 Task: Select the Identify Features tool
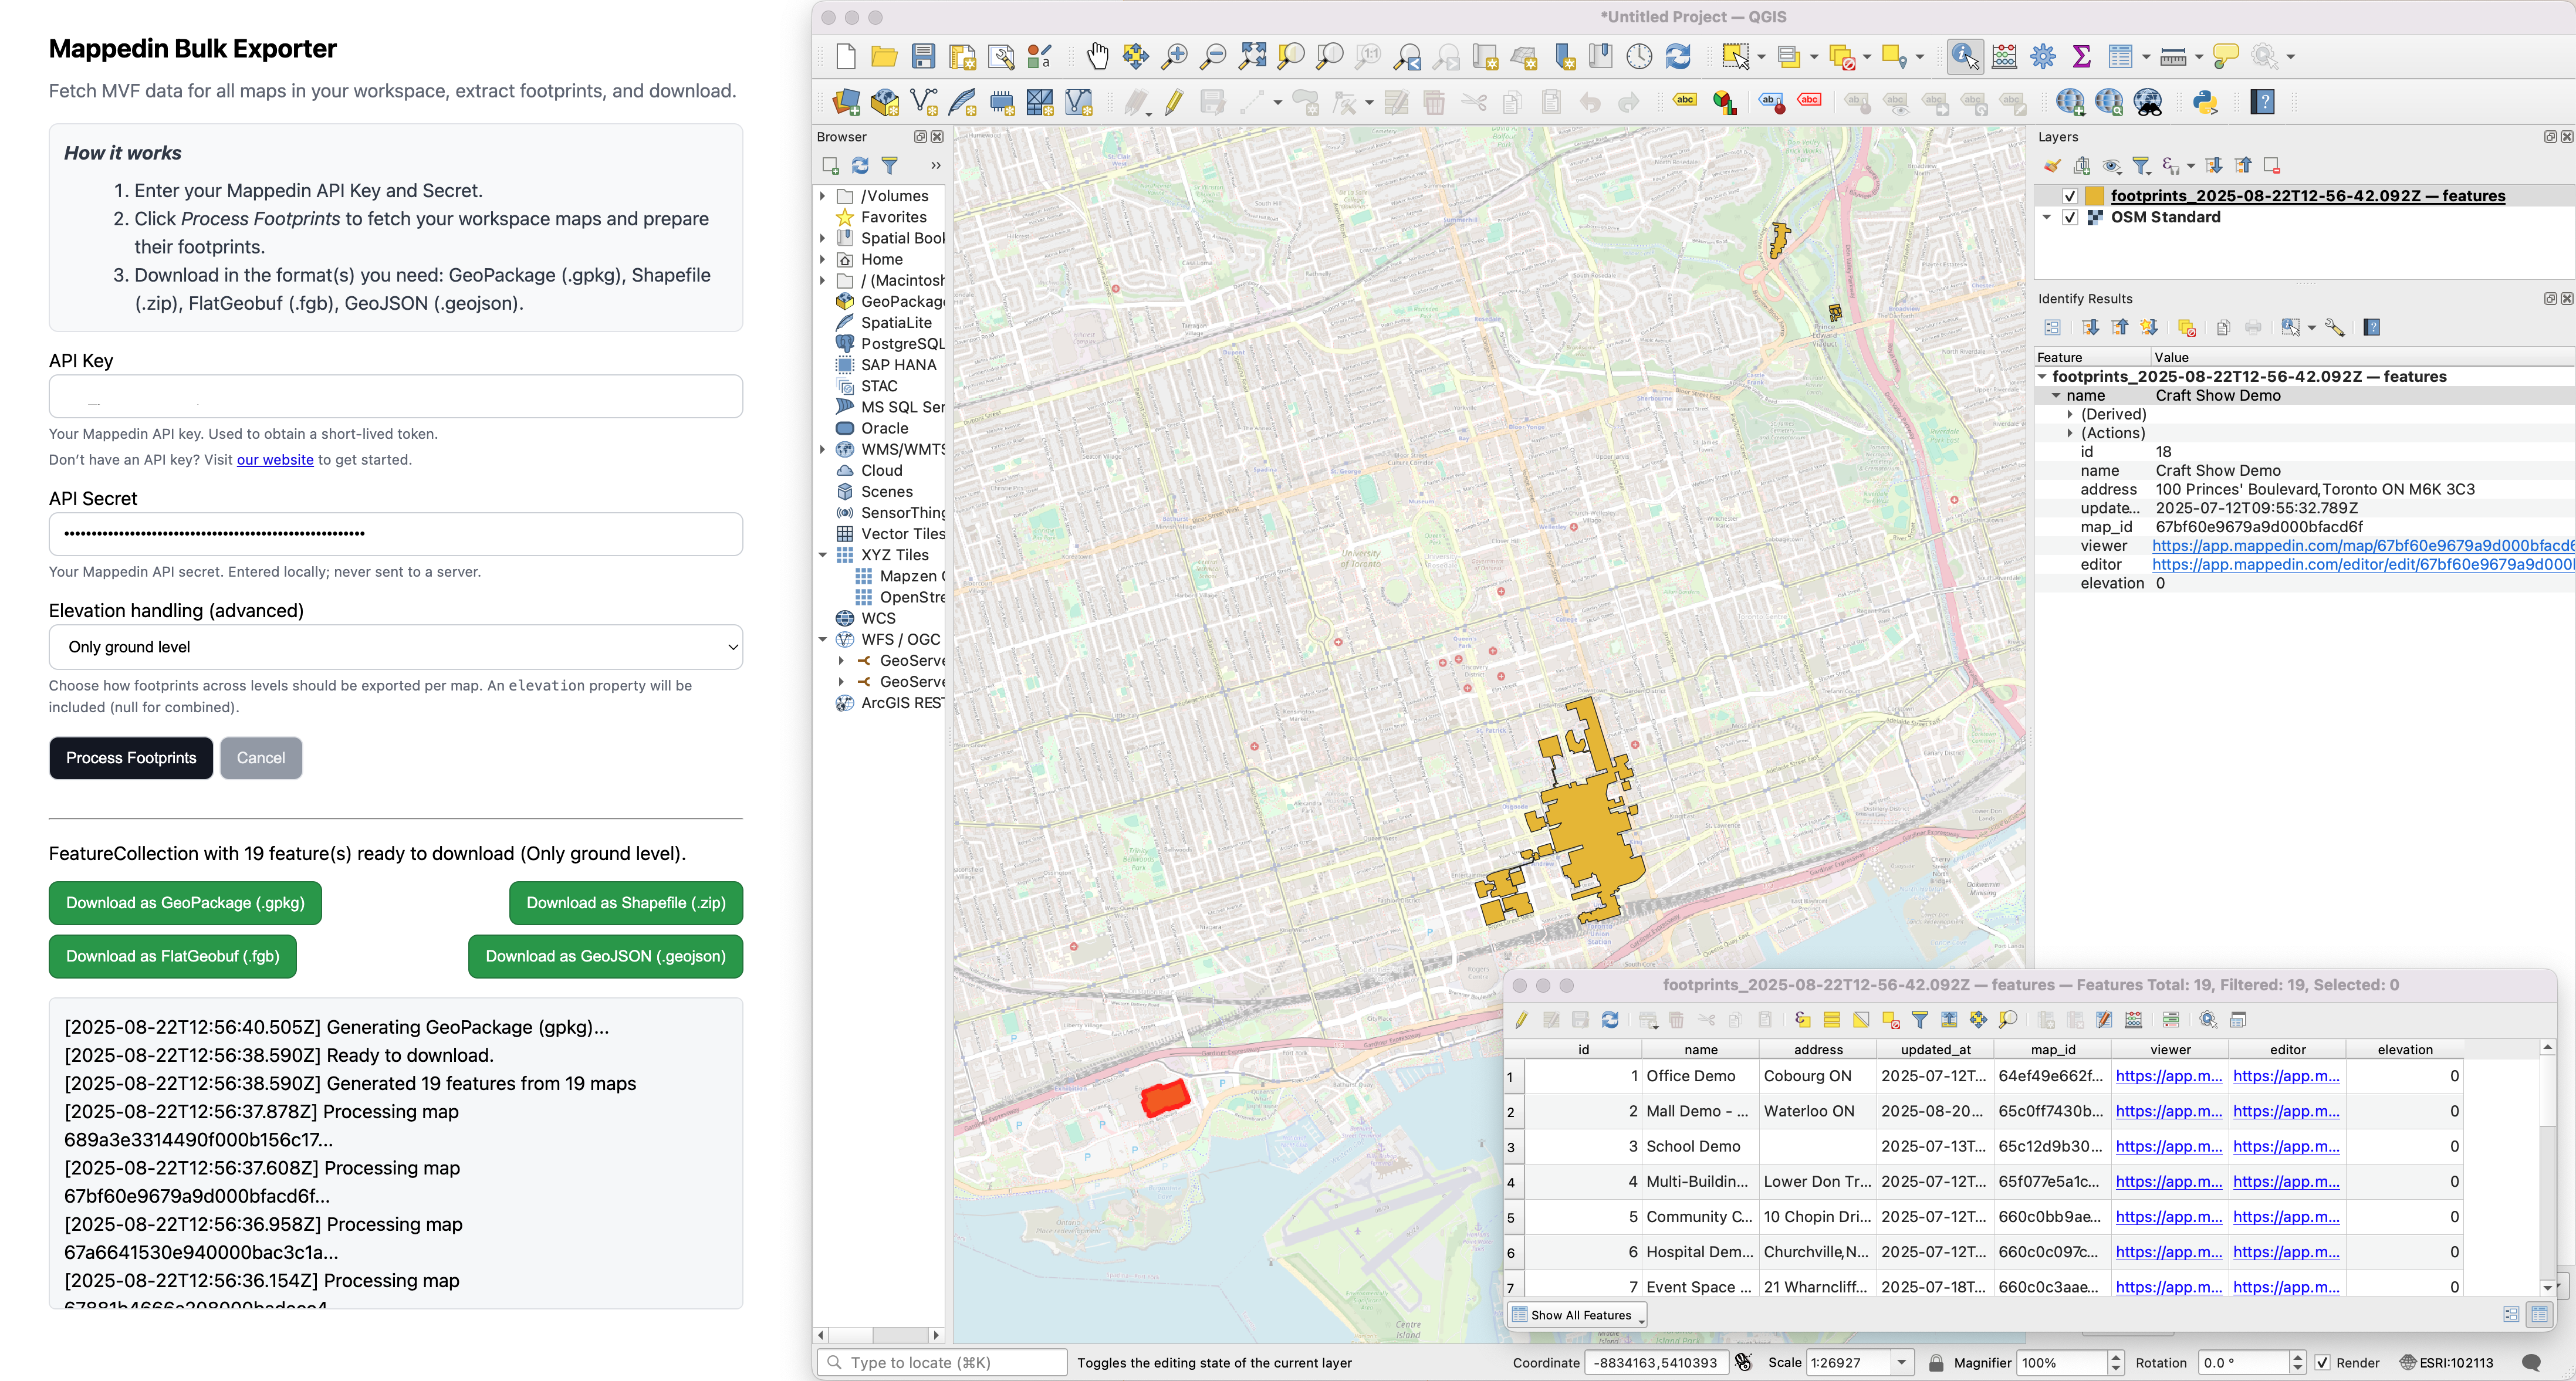[1965, 56]
